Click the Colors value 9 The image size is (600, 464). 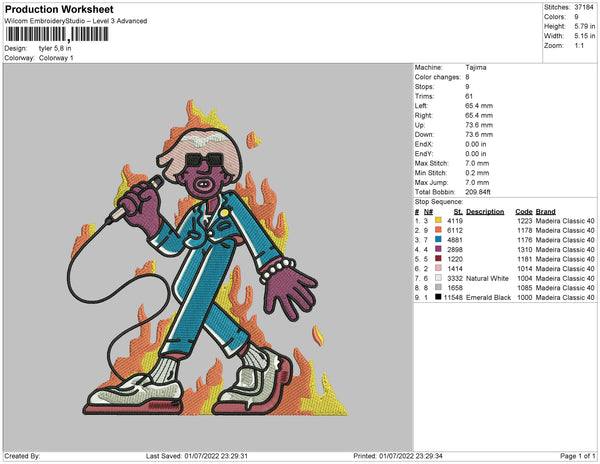click(576, 17)
